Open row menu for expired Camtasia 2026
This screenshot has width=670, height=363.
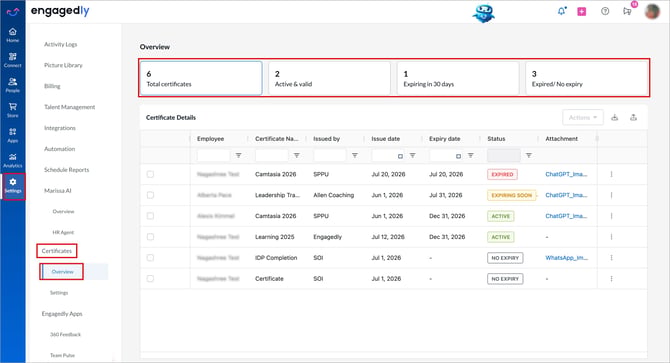tap(611, 174)
